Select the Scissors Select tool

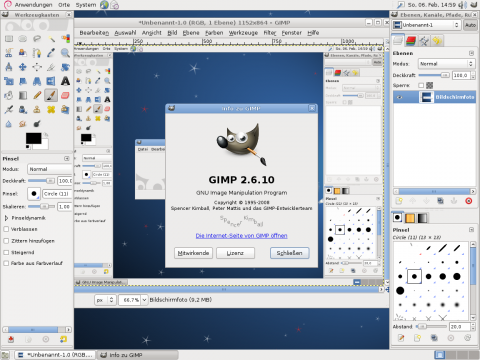[x=9, y=53]
